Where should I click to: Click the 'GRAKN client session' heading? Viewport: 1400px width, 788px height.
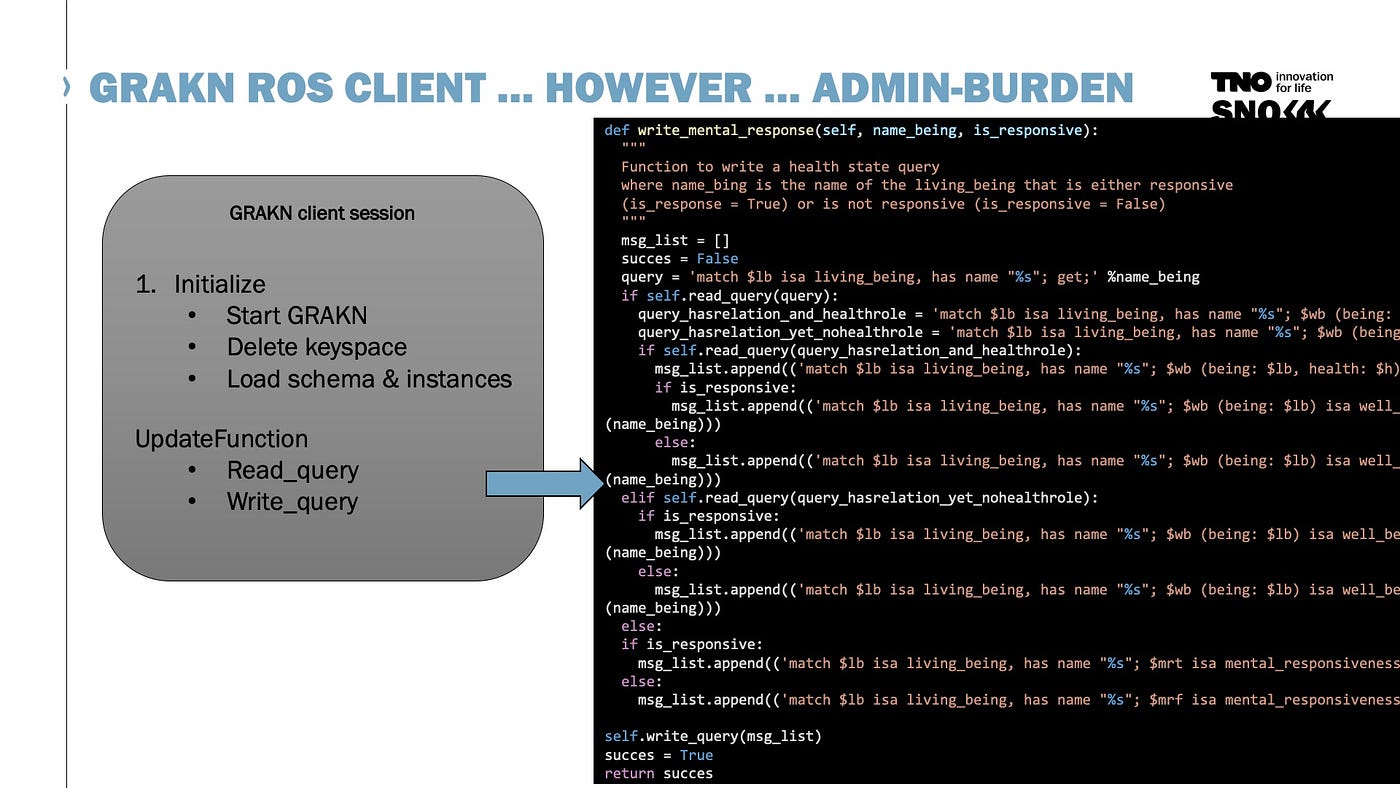[322, 213]
